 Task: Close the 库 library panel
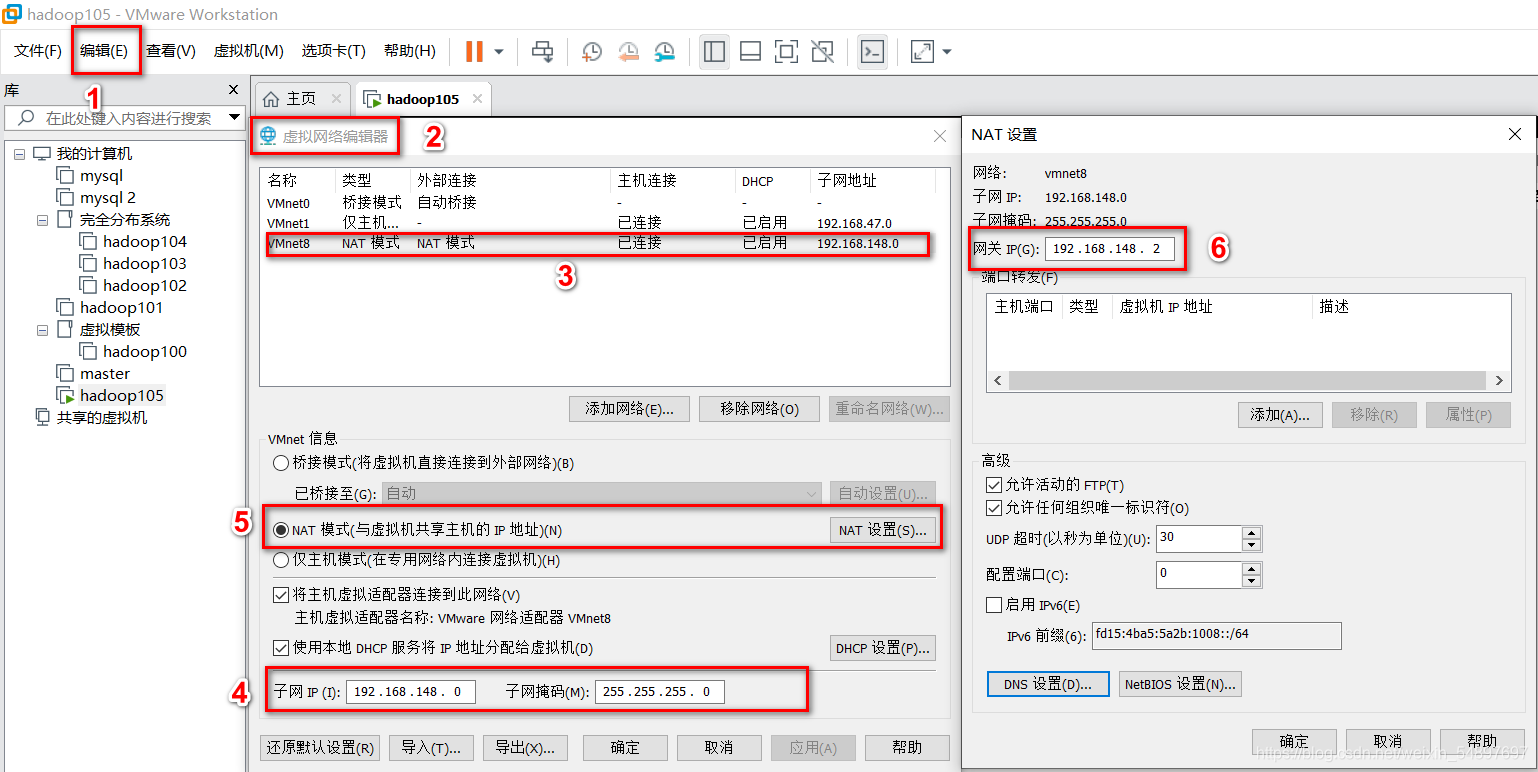tap(234, 89)
